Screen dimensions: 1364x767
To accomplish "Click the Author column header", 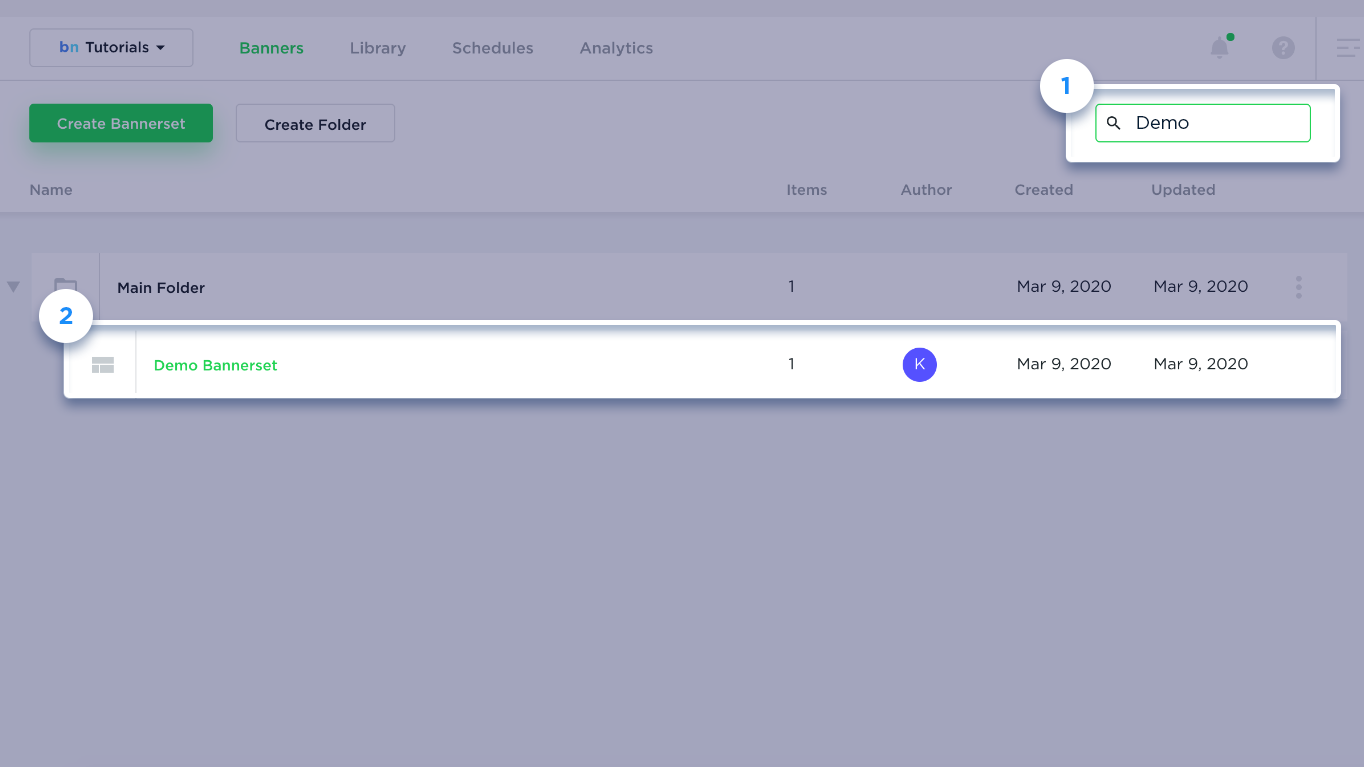I will coord(926,190).
